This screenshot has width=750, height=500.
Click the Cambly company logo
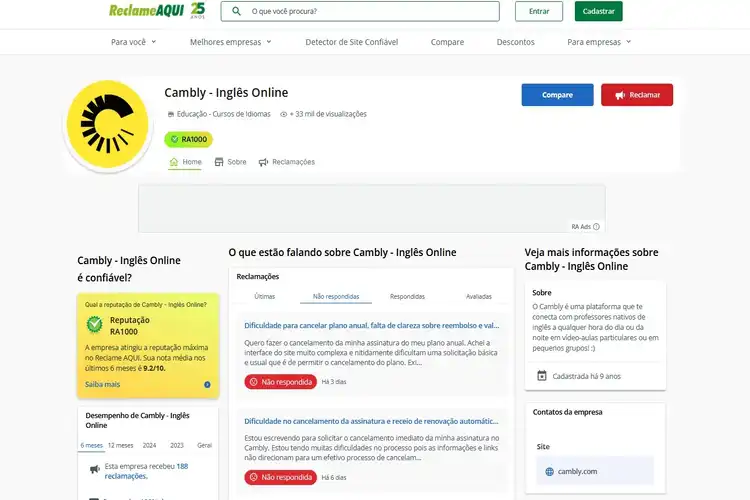click(108, 124)
